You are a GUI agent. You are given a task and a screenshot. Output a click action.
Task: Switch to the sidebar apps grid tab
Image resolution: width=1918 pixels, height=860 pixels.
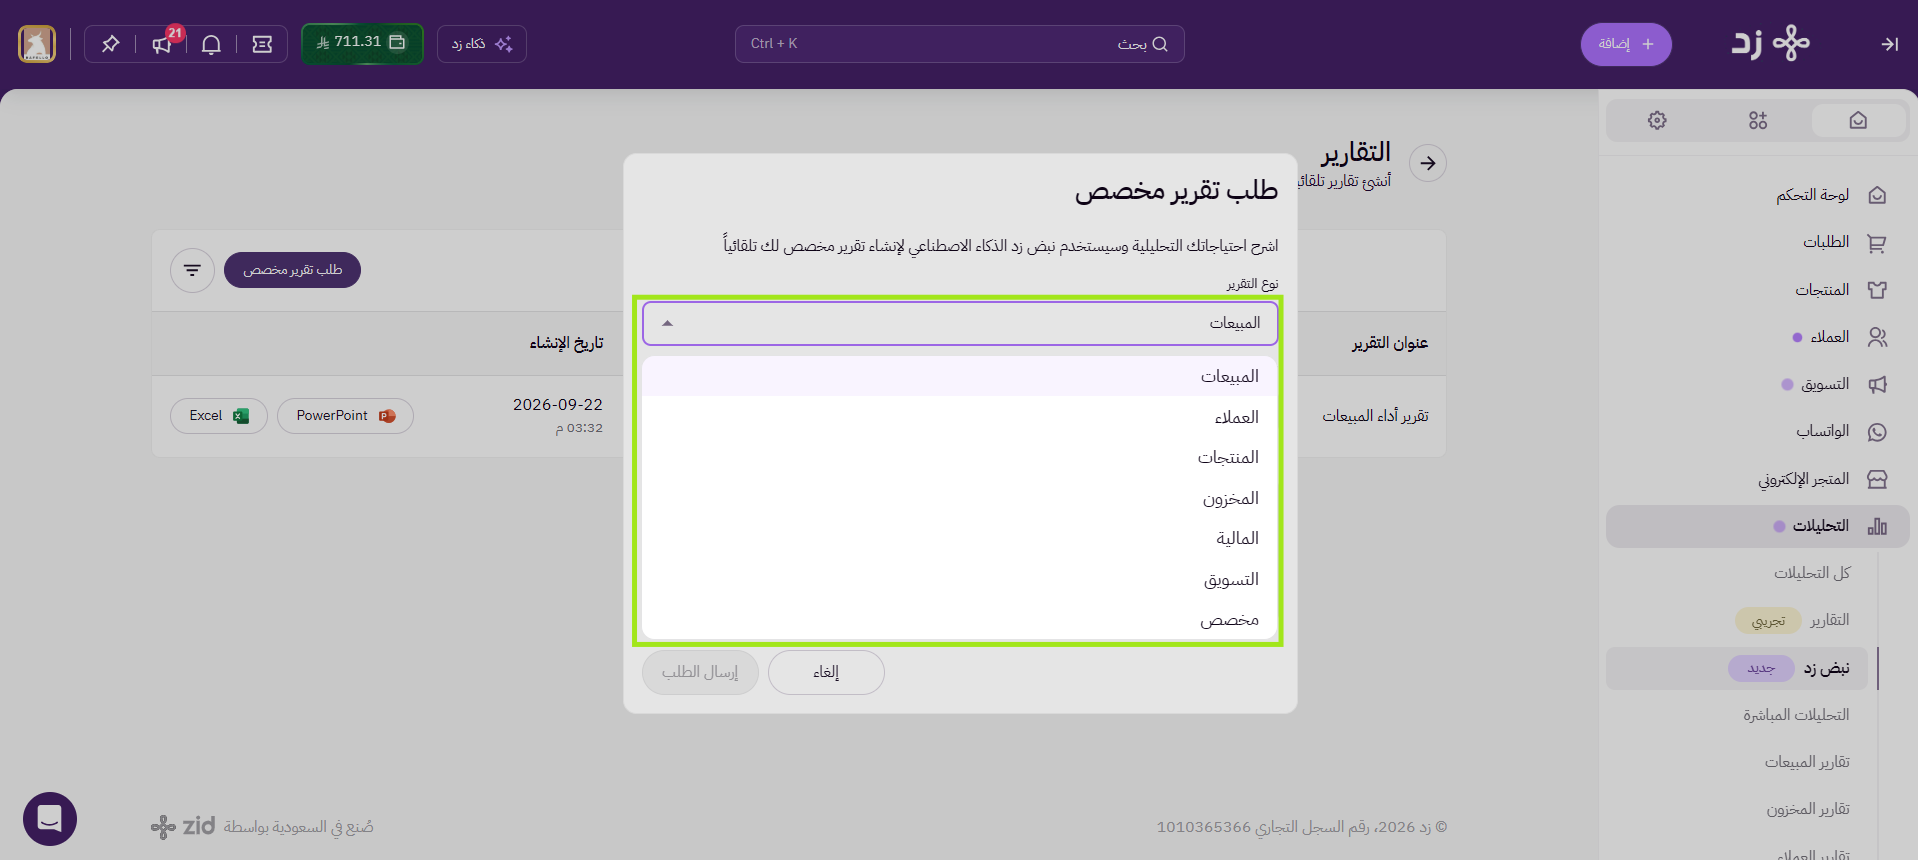point(1758,120)
